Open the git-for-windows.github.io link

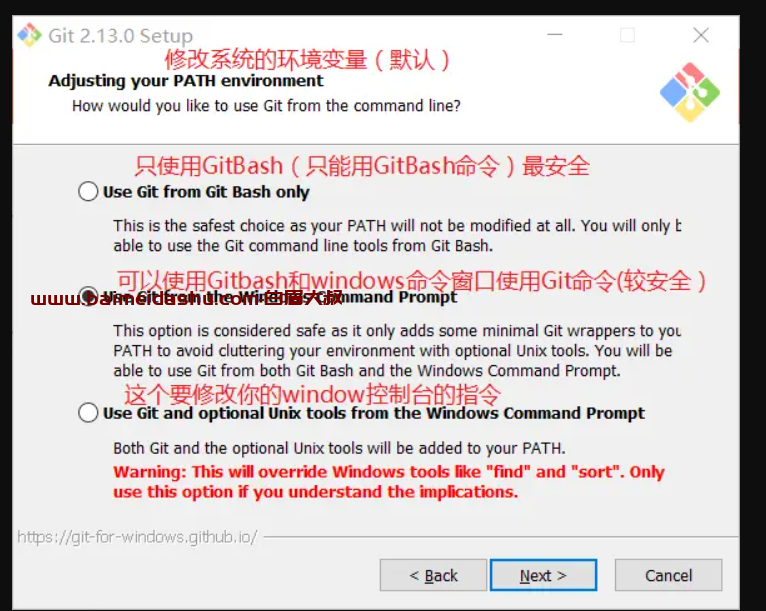[137, 537]
